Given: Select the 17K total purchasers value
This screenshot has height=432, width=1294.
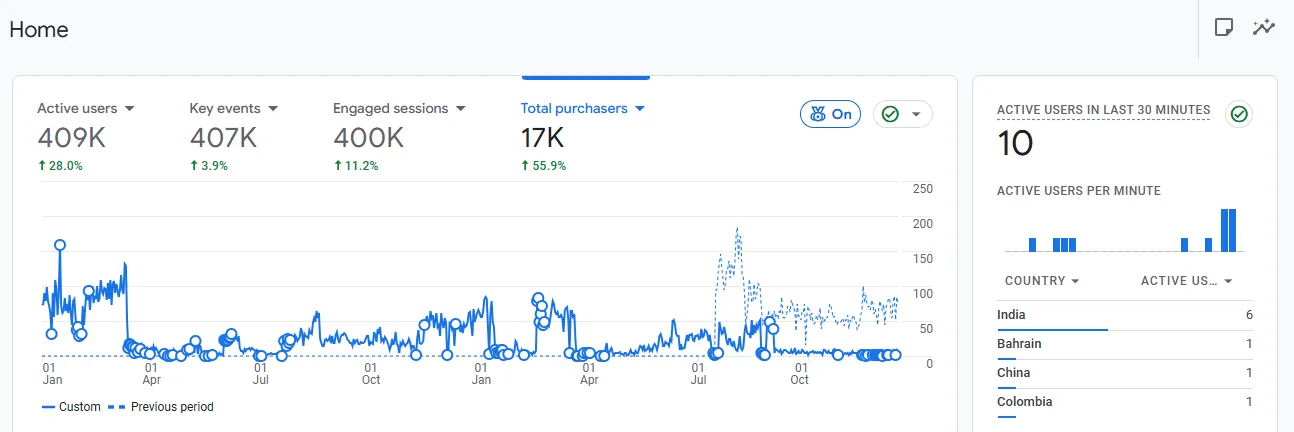Looking at the screenshot, I should (x=543, y=138).
